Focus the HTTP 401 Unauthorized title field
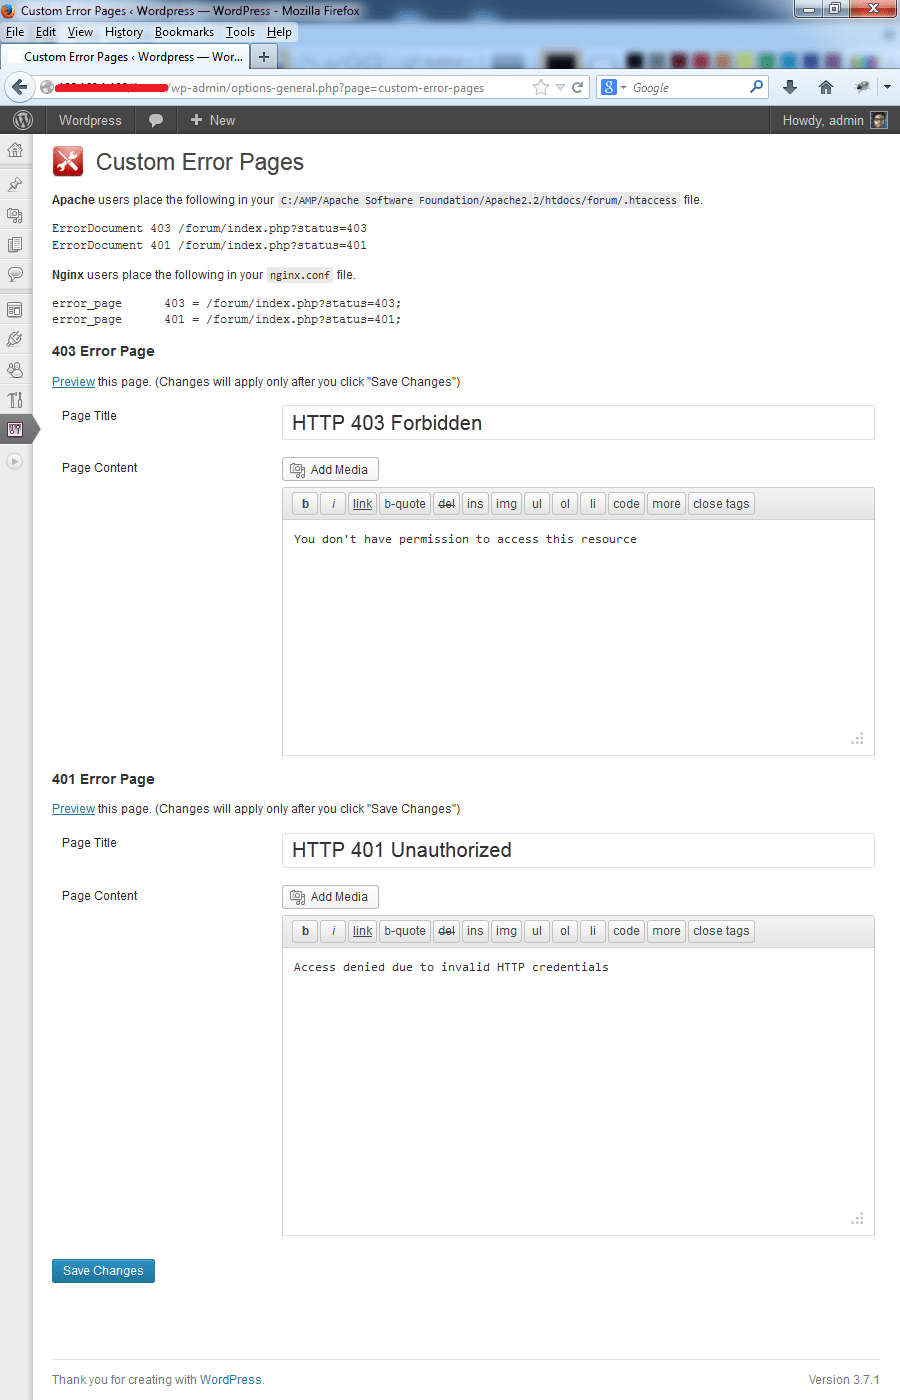 tap(578, 850)
